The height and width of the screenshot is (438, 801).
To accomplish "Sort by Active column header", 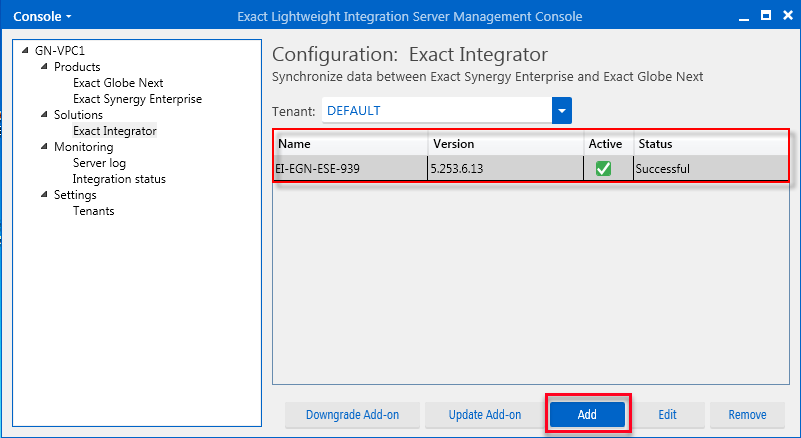I will click(x=608, y=144).
